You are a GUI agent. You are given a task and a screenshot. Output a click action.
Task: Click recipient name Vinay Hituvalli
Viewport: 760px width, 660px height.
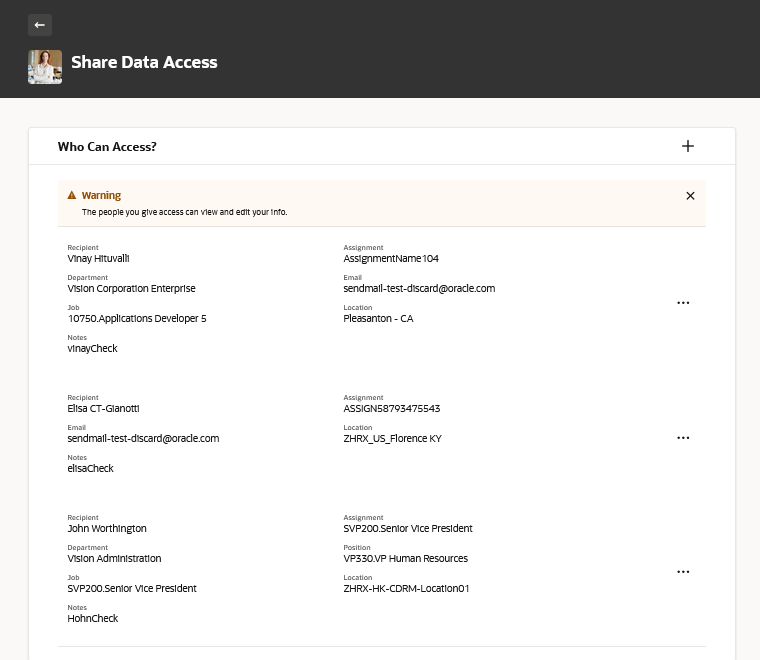pos(98,258)
